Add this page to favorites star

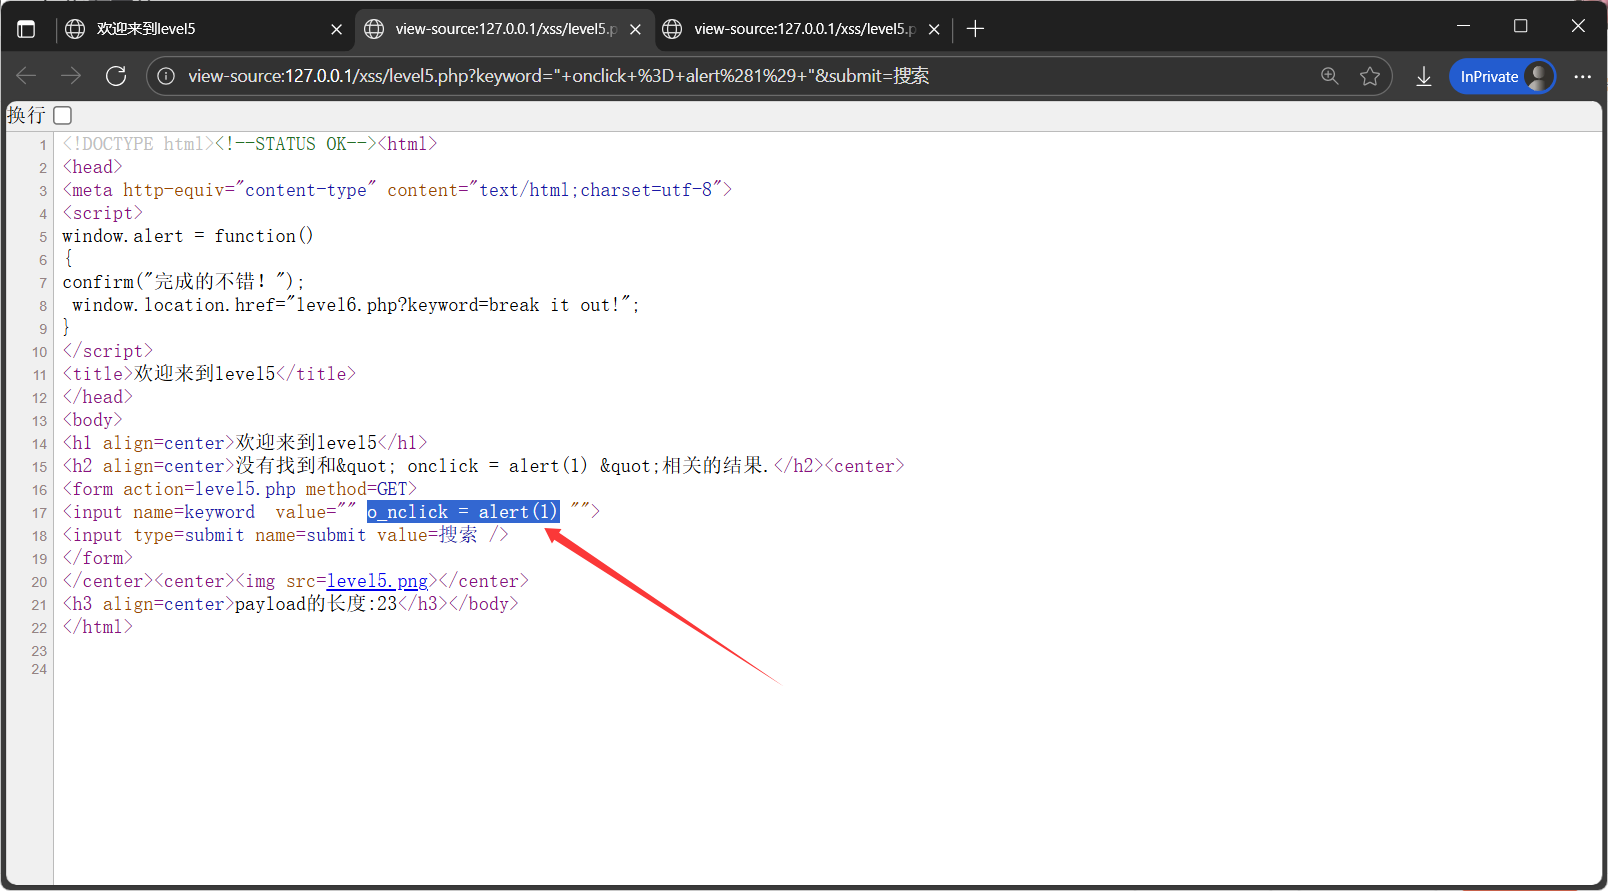tap(1370, 76)
